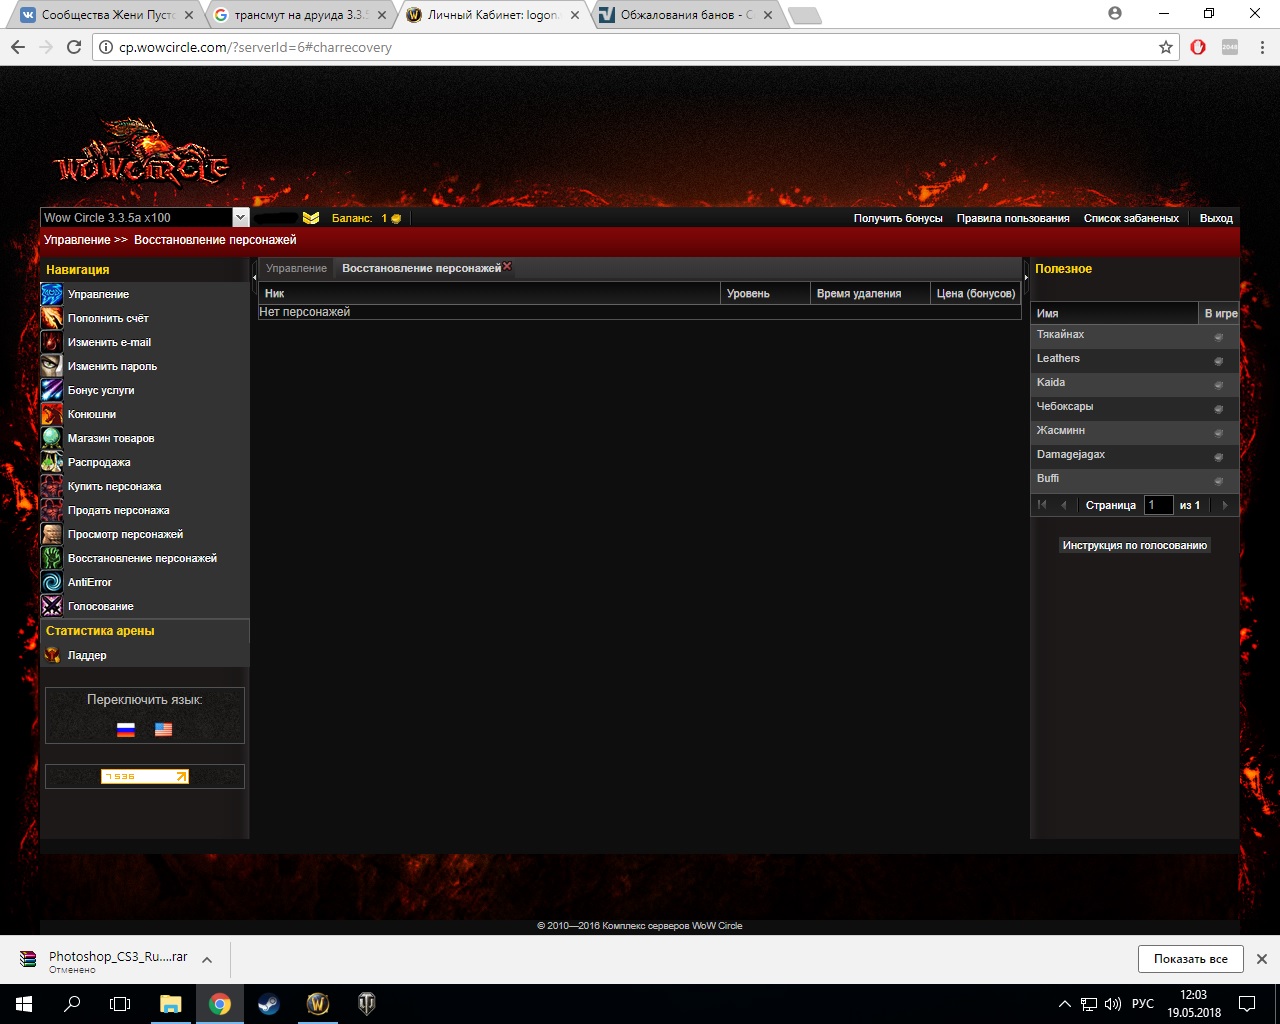The image size is (1280, 1024).
Task: Switch language using the Russian flag
Action: [x=125, y=729]
